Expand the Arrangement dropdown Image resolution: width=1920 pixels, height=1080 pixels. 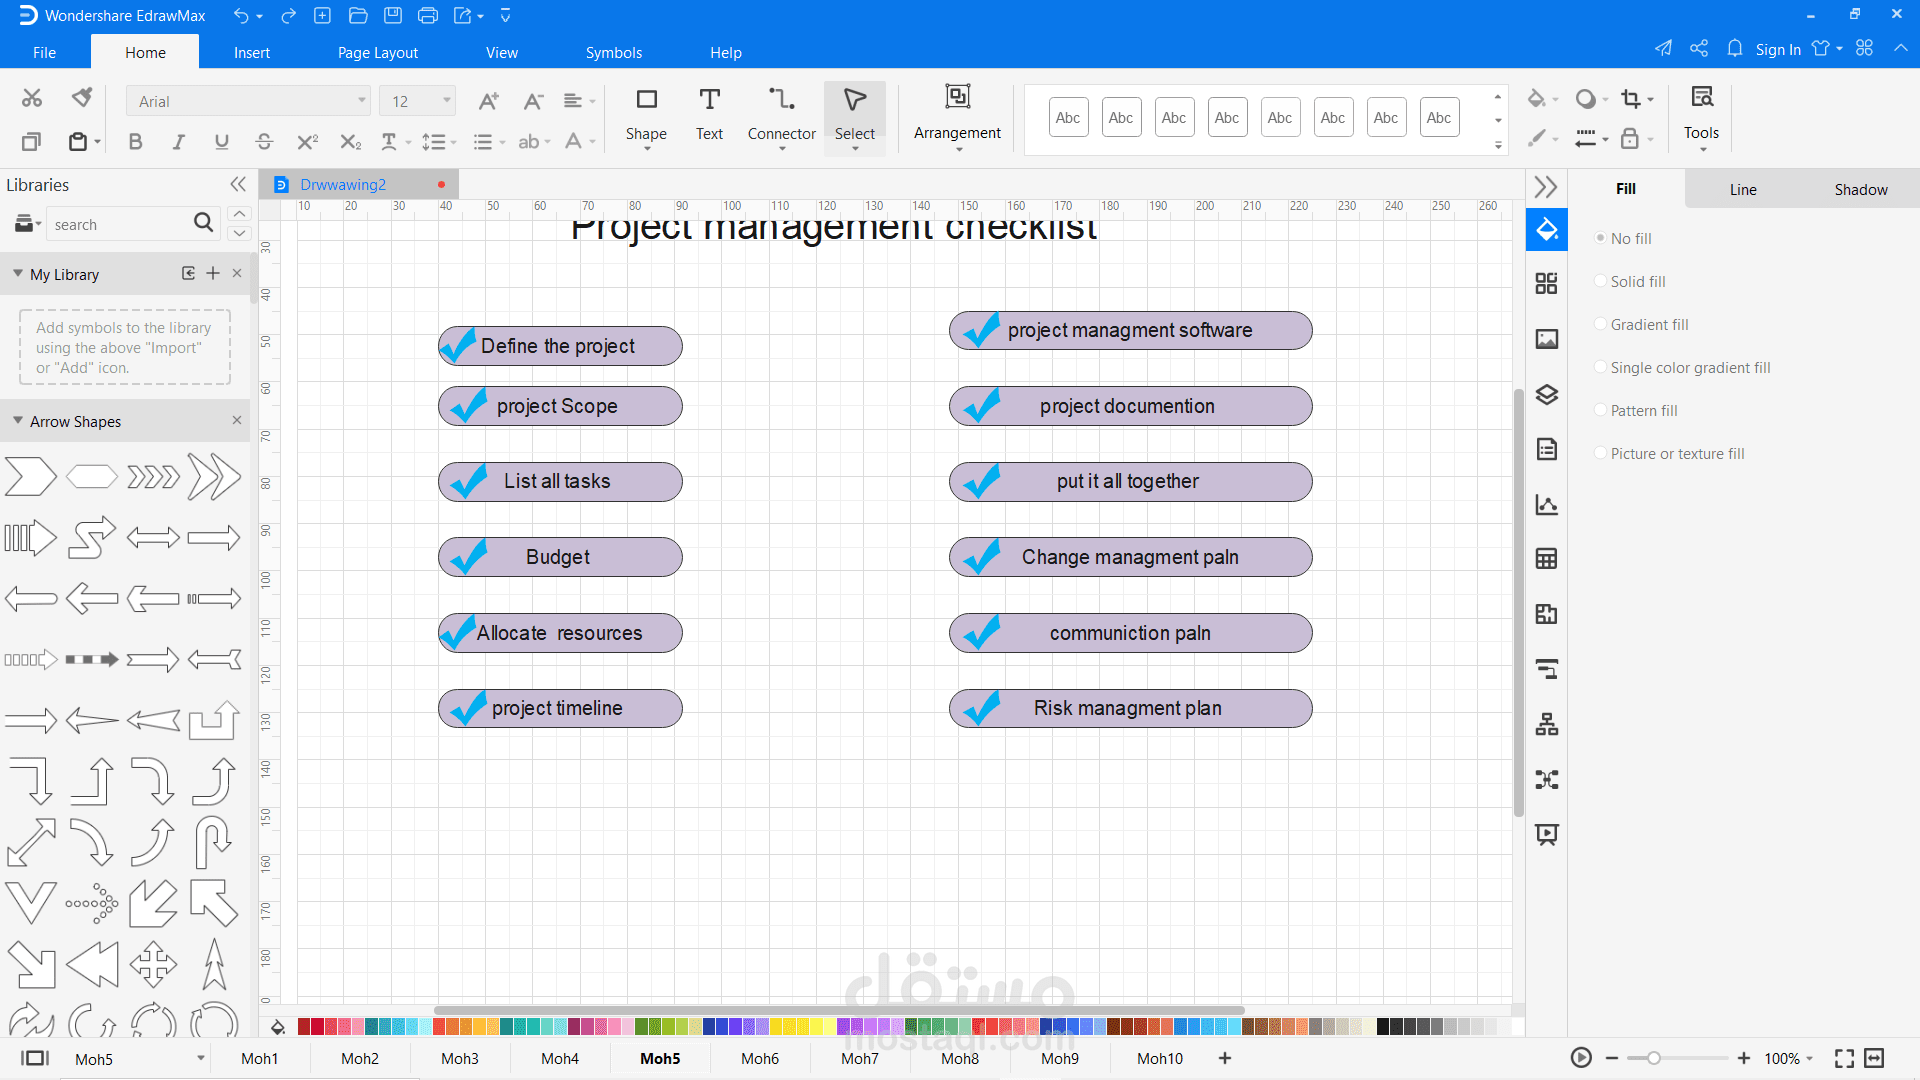click(x=957, y=149)
